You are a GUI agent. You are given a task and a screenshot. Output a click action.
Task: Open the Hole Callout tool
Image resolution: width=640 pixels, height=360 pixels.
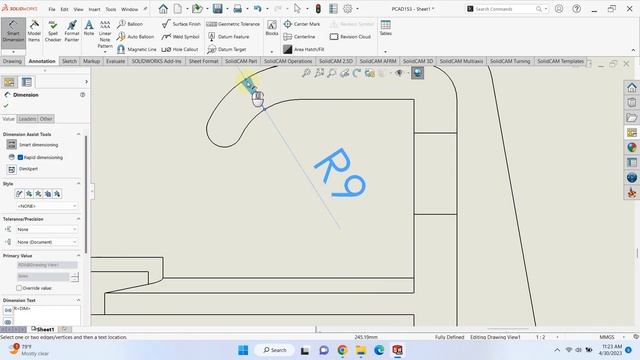coord(180,49)
